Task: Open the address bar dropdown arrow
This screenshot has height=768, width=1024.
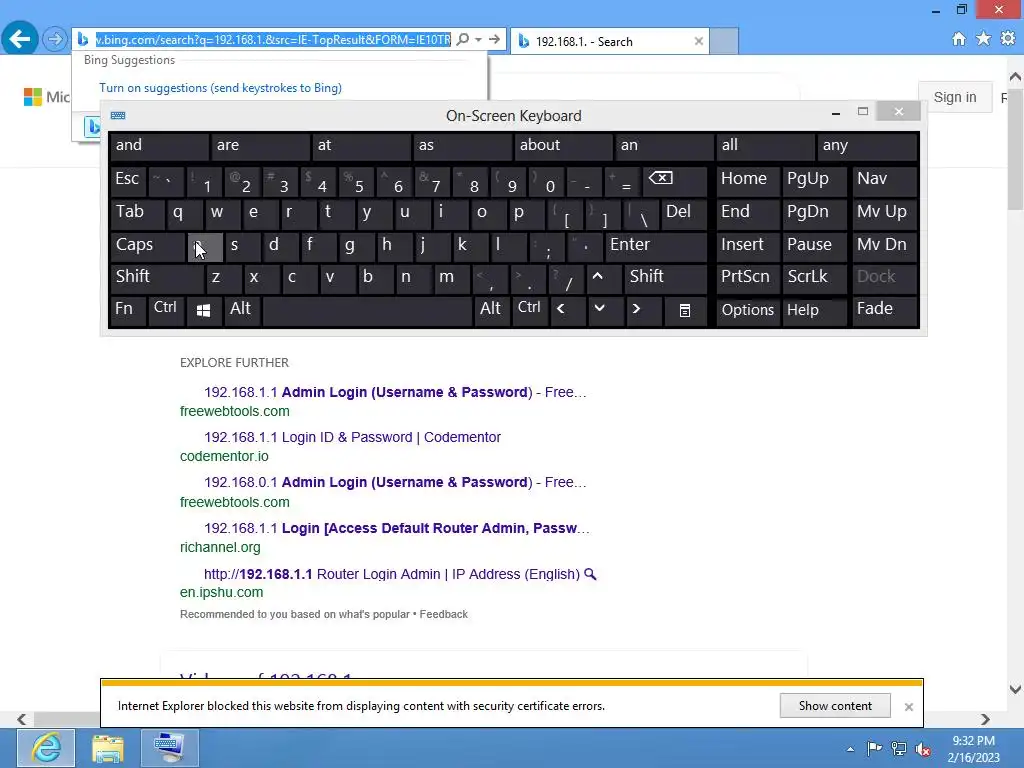Action: [x=479, y=40]
